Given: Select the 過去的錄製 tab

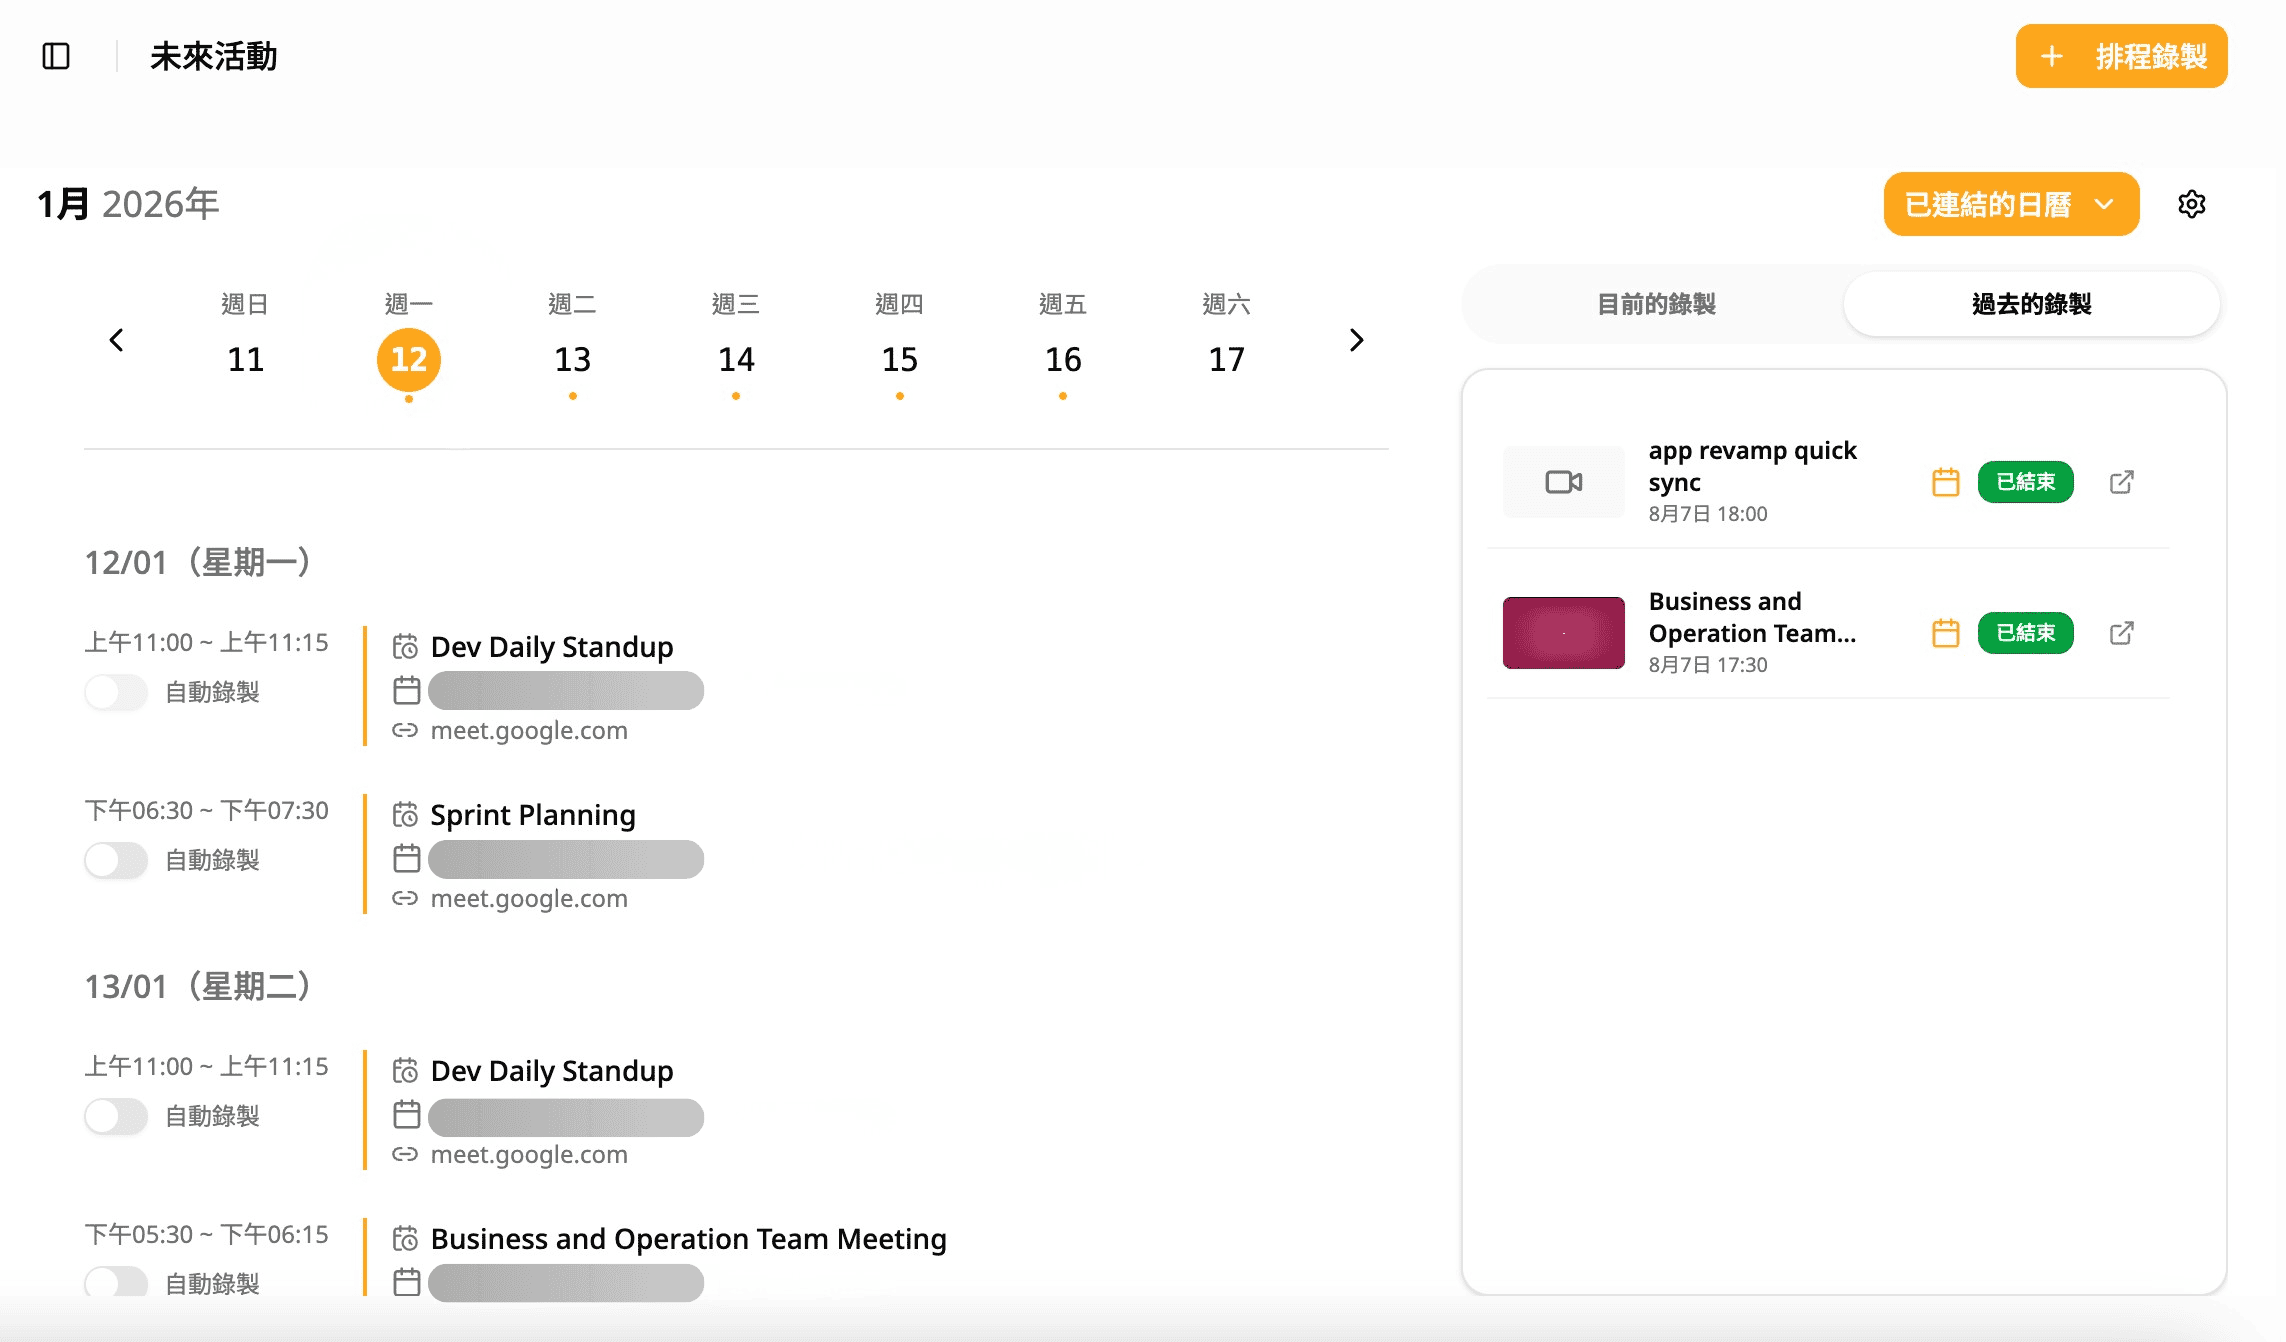Looking at the screenshot, I should [2031, 304].
